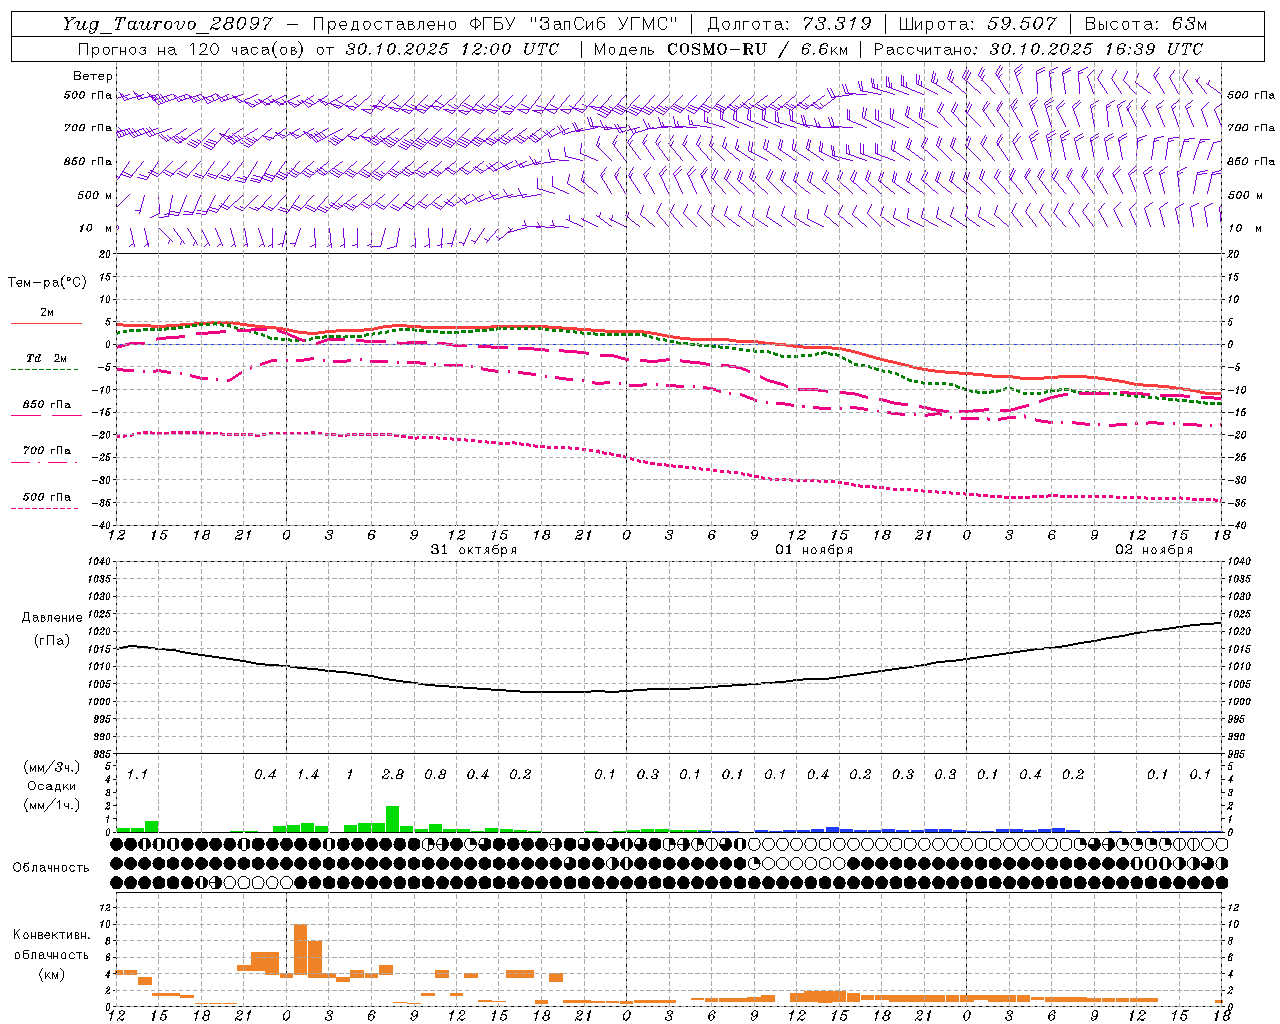Click the Осадки panel label
The image size is (1280, 1024).
[50, 786]
